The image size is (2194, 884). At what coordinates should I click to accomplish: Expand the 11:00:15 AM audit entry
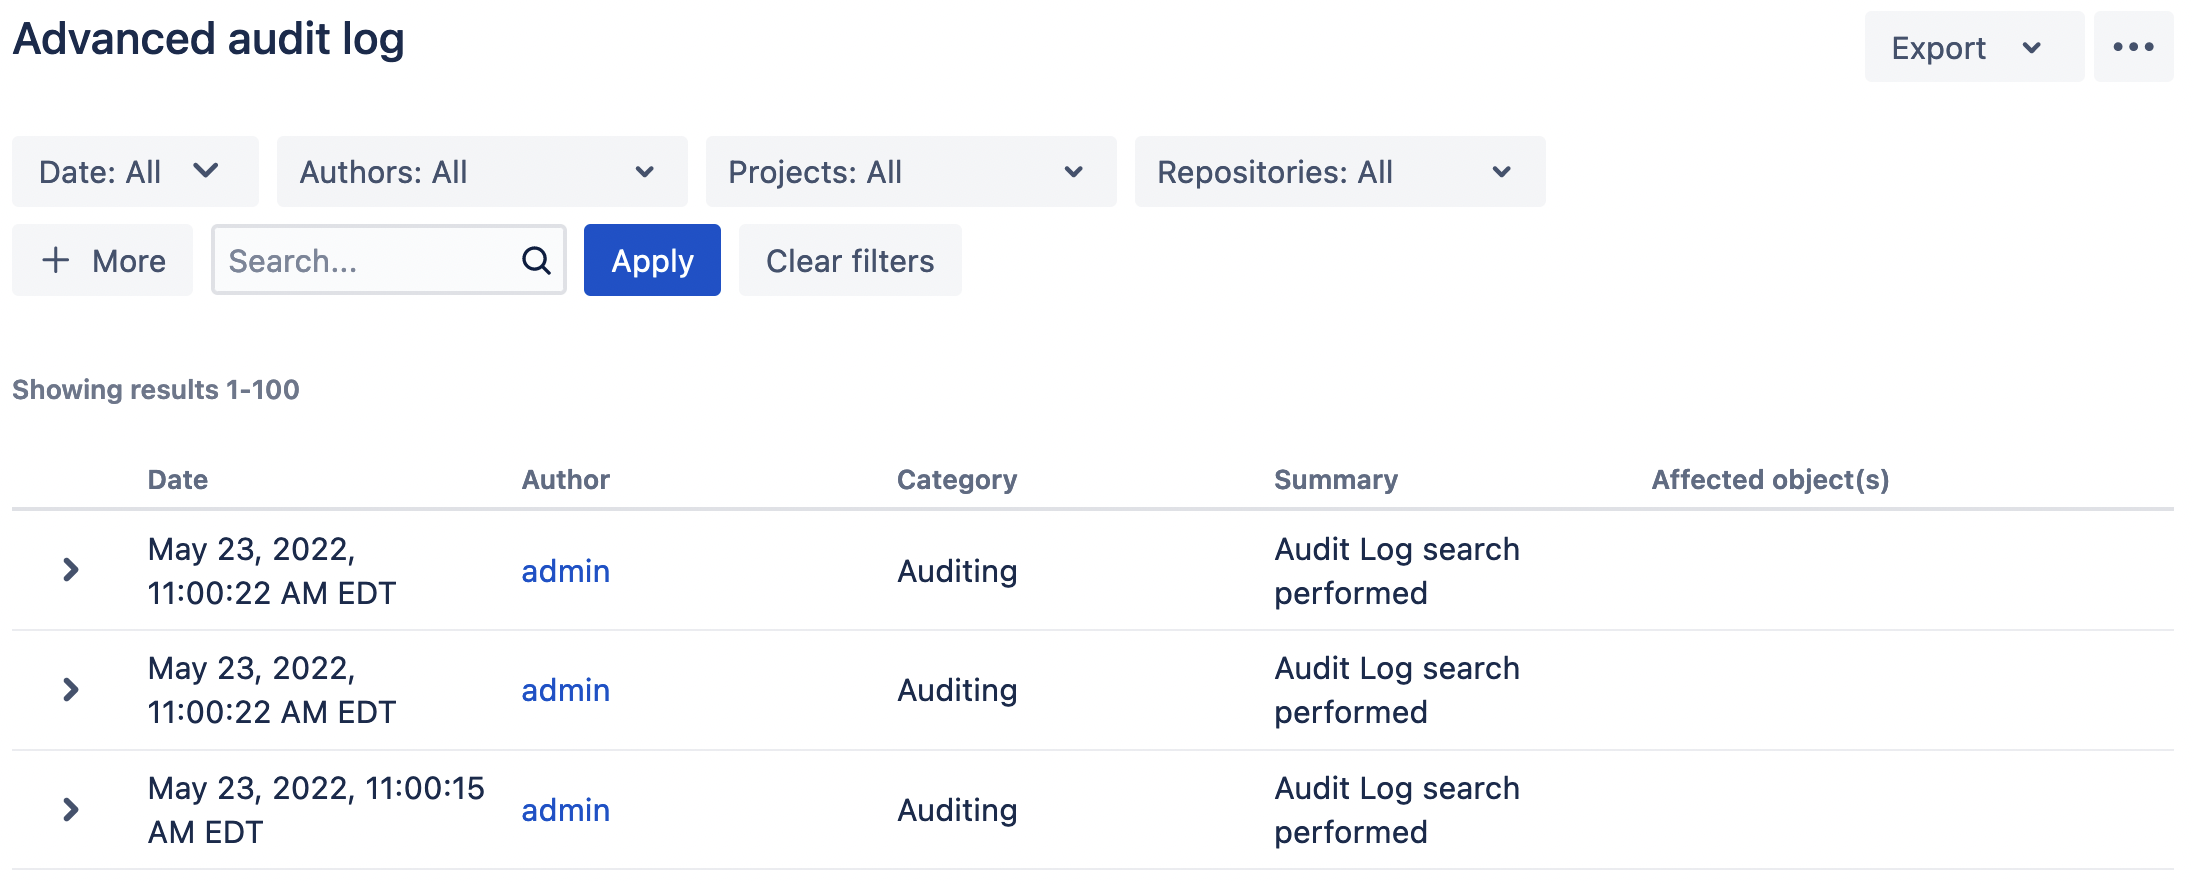70,809
